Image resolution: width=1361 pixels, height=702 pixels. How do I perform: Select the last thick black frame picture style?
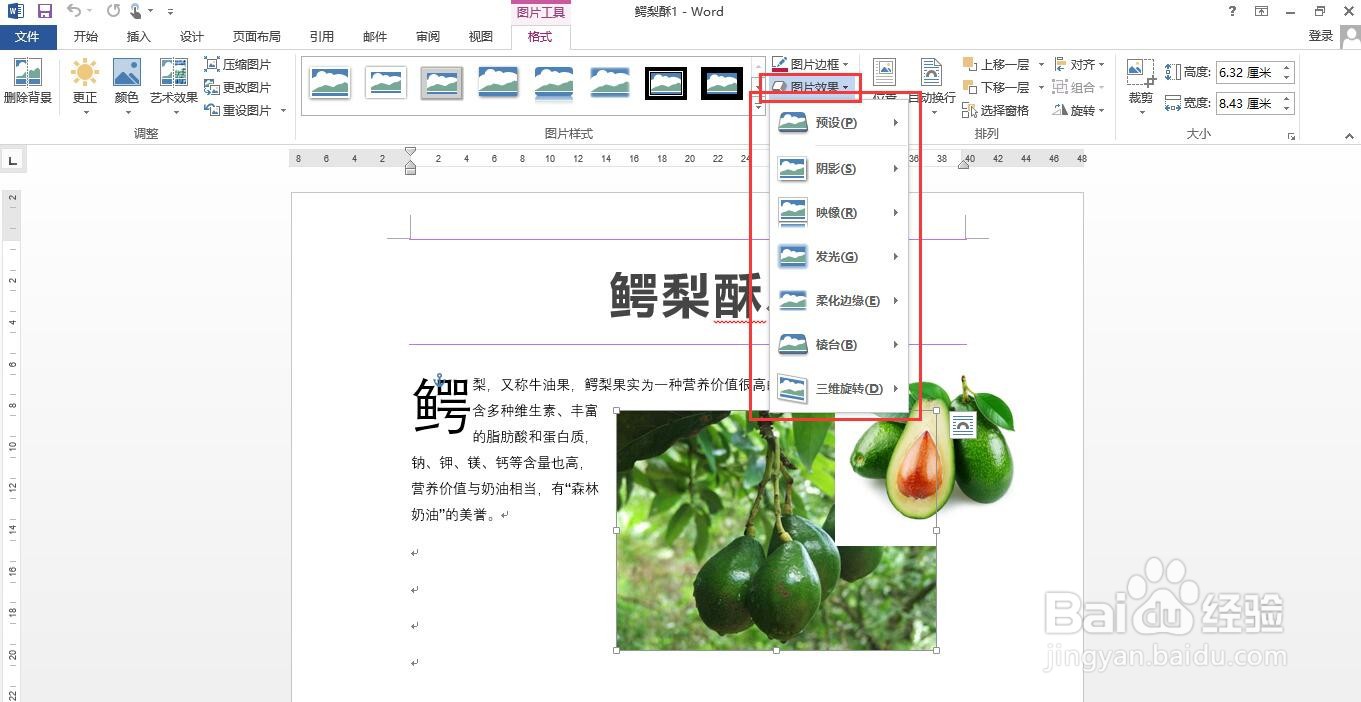(x=721, y=83)
